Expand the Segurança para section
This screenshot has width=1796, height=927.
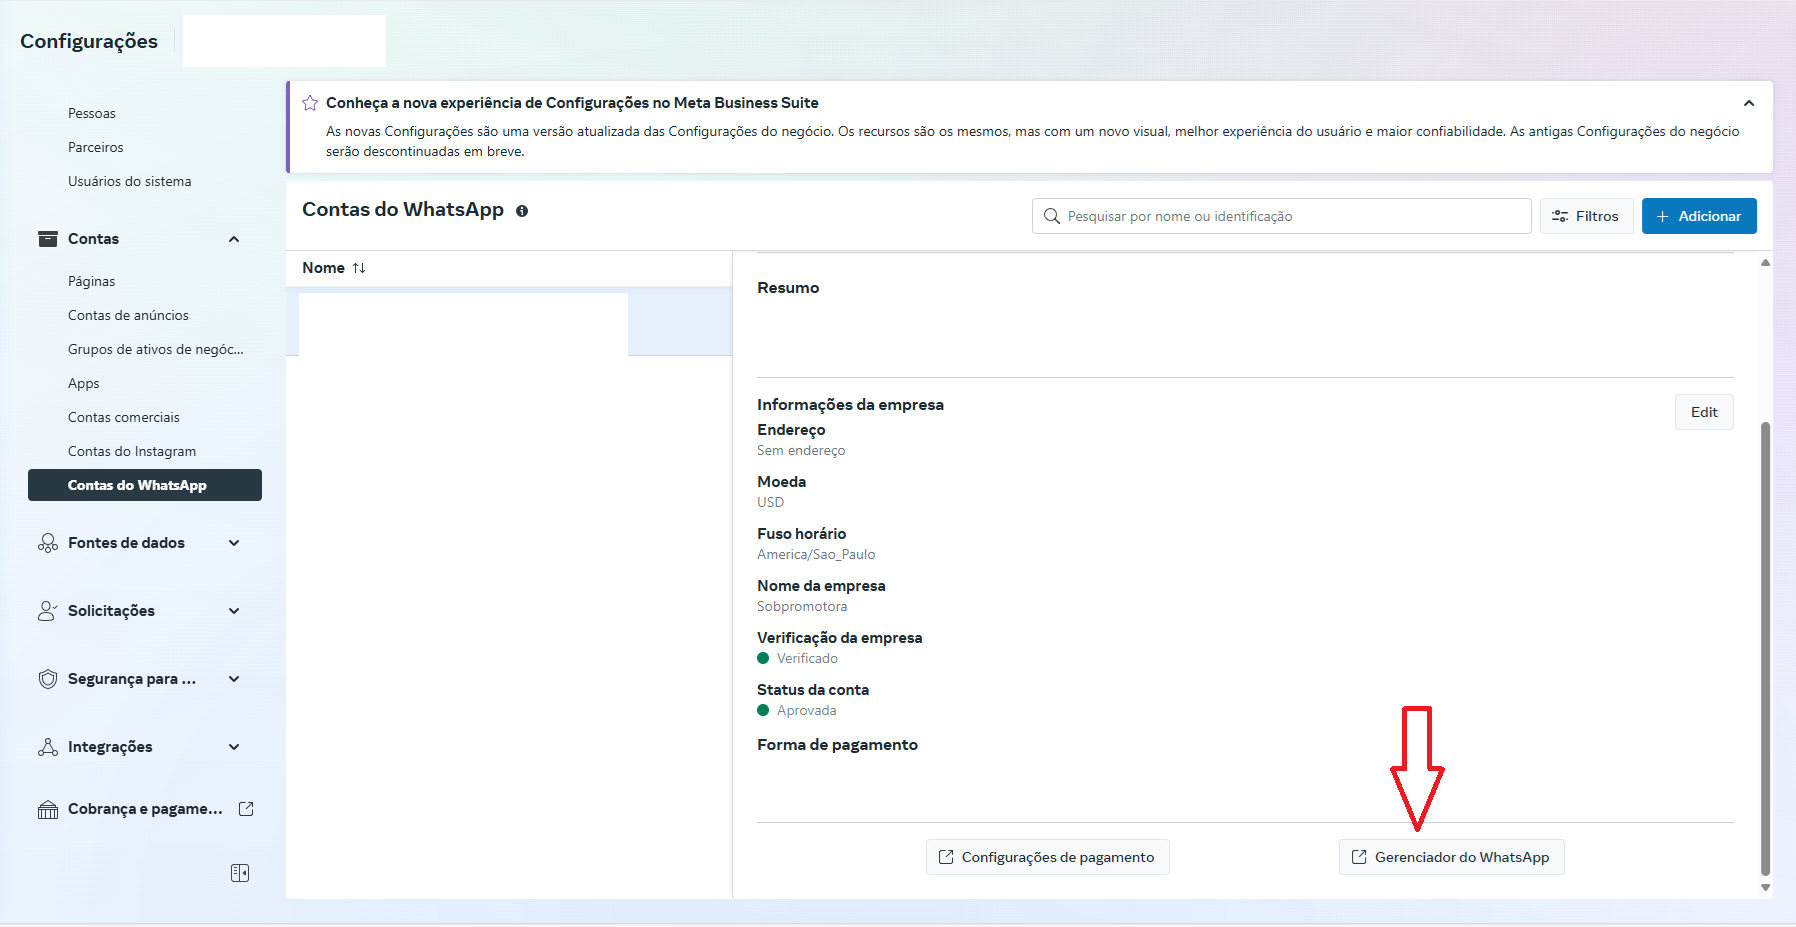234,679
